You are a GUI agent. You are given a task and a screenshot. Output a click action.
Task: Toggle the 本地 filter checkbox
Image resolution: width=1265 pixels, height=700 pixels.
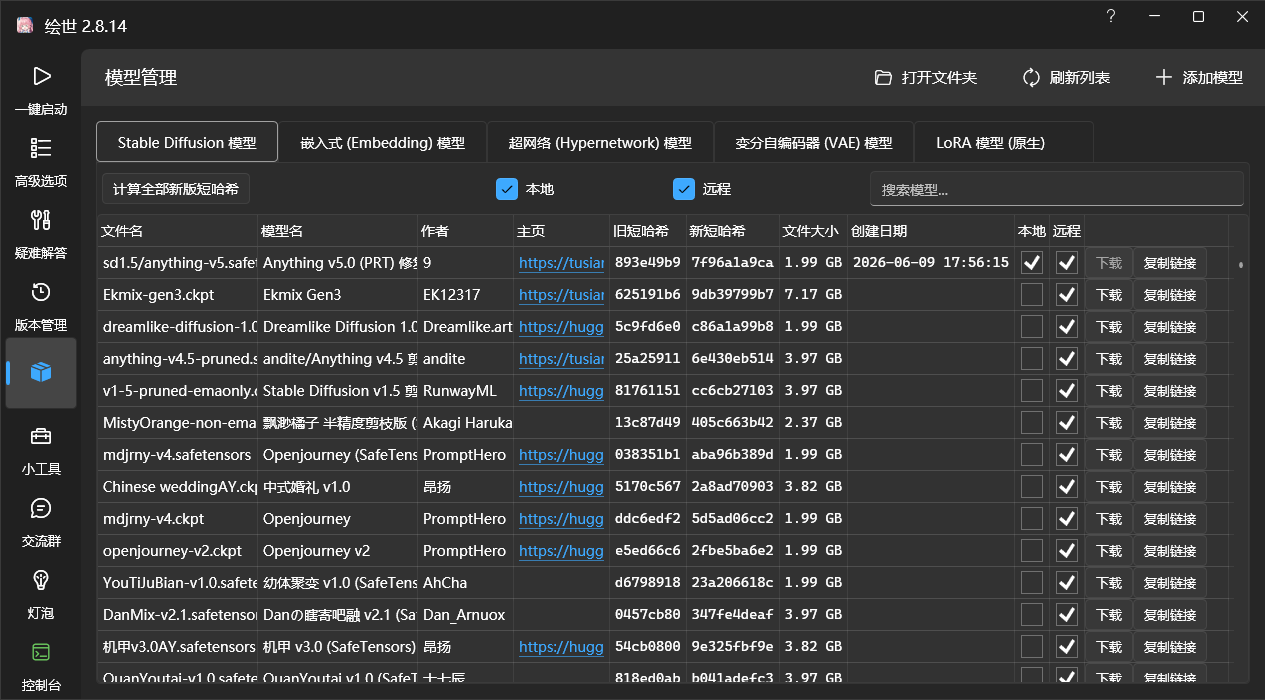coord(507,188)
